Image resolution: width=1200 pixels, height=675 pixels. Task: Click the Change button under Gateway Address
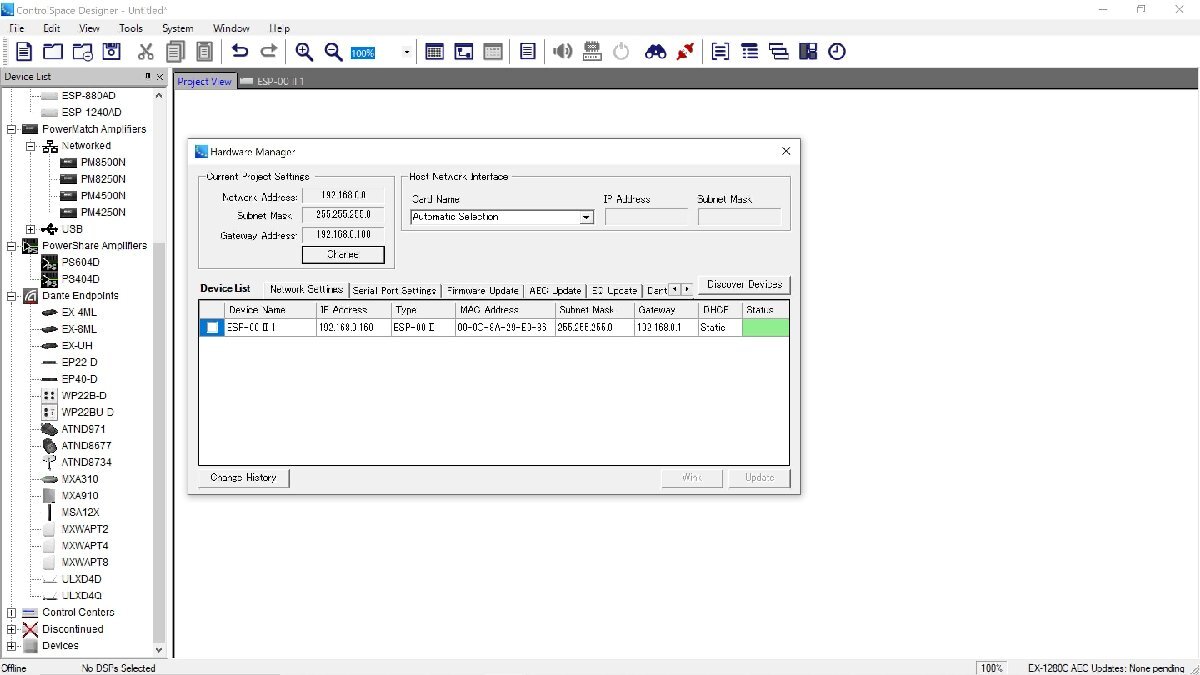(x=343, y=255)
